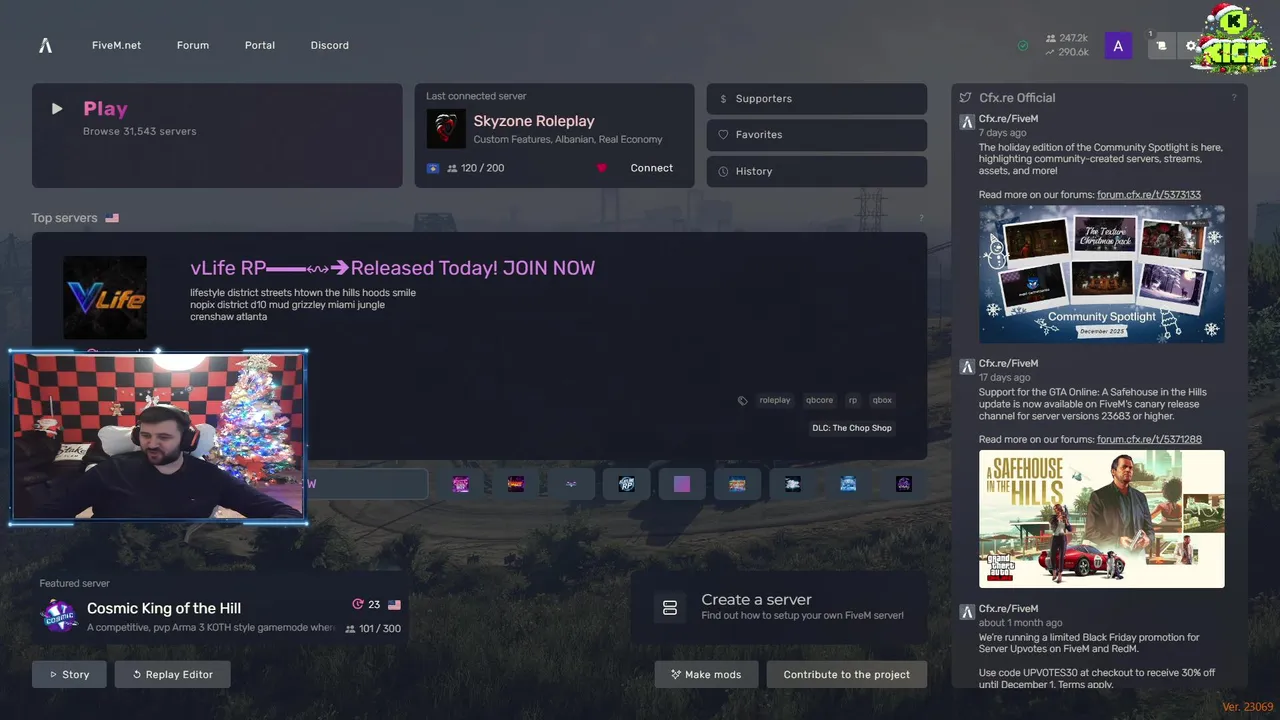Image resolution: width=1280 pixels, height=720 pixels.
Task: Click the vLife RP Released Today server title
Action: (392, 268)
